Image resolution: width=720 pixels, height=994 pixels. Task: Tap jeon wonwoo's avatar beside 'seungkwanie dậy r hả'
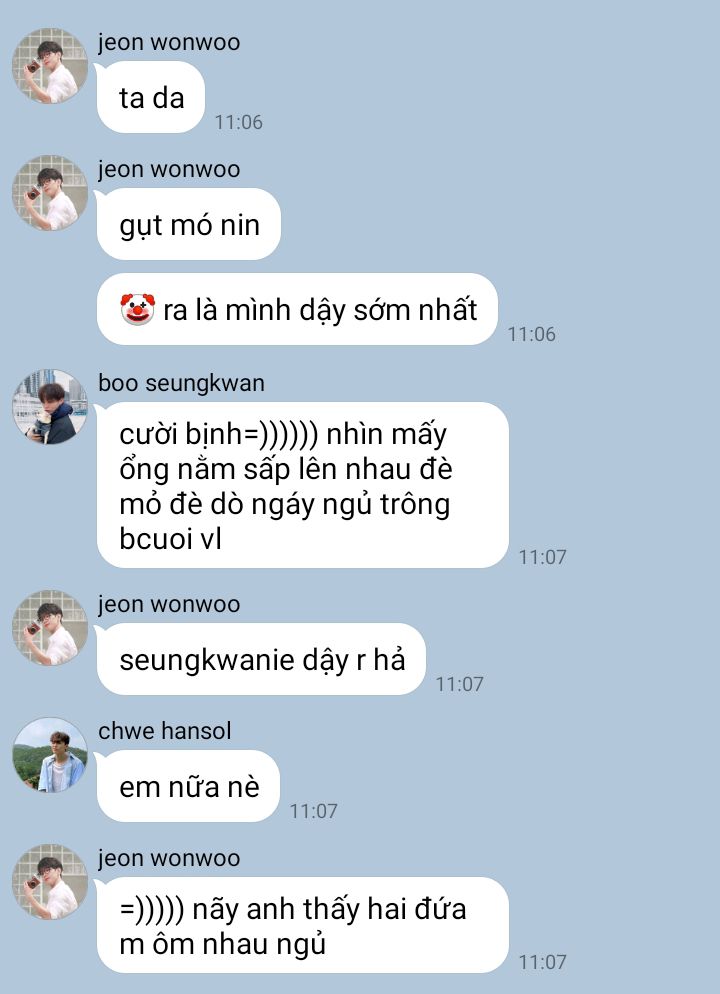coord(50,628)
